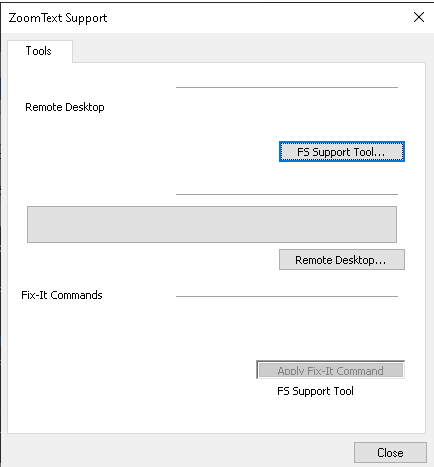Viewport: 434px width, 467px height.
Task: Switch to the Tools tab
Action: [x=39, y=51]
